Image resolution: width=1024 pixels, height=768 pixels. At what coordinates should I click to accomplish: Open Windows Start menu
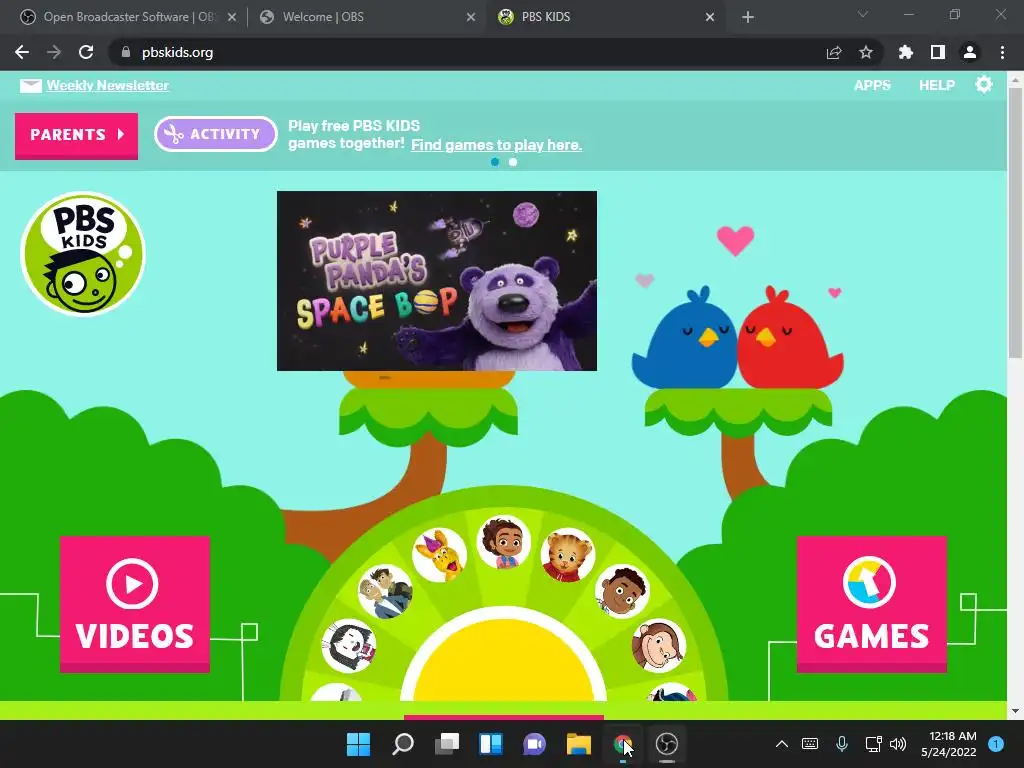[x=358, y=744]
